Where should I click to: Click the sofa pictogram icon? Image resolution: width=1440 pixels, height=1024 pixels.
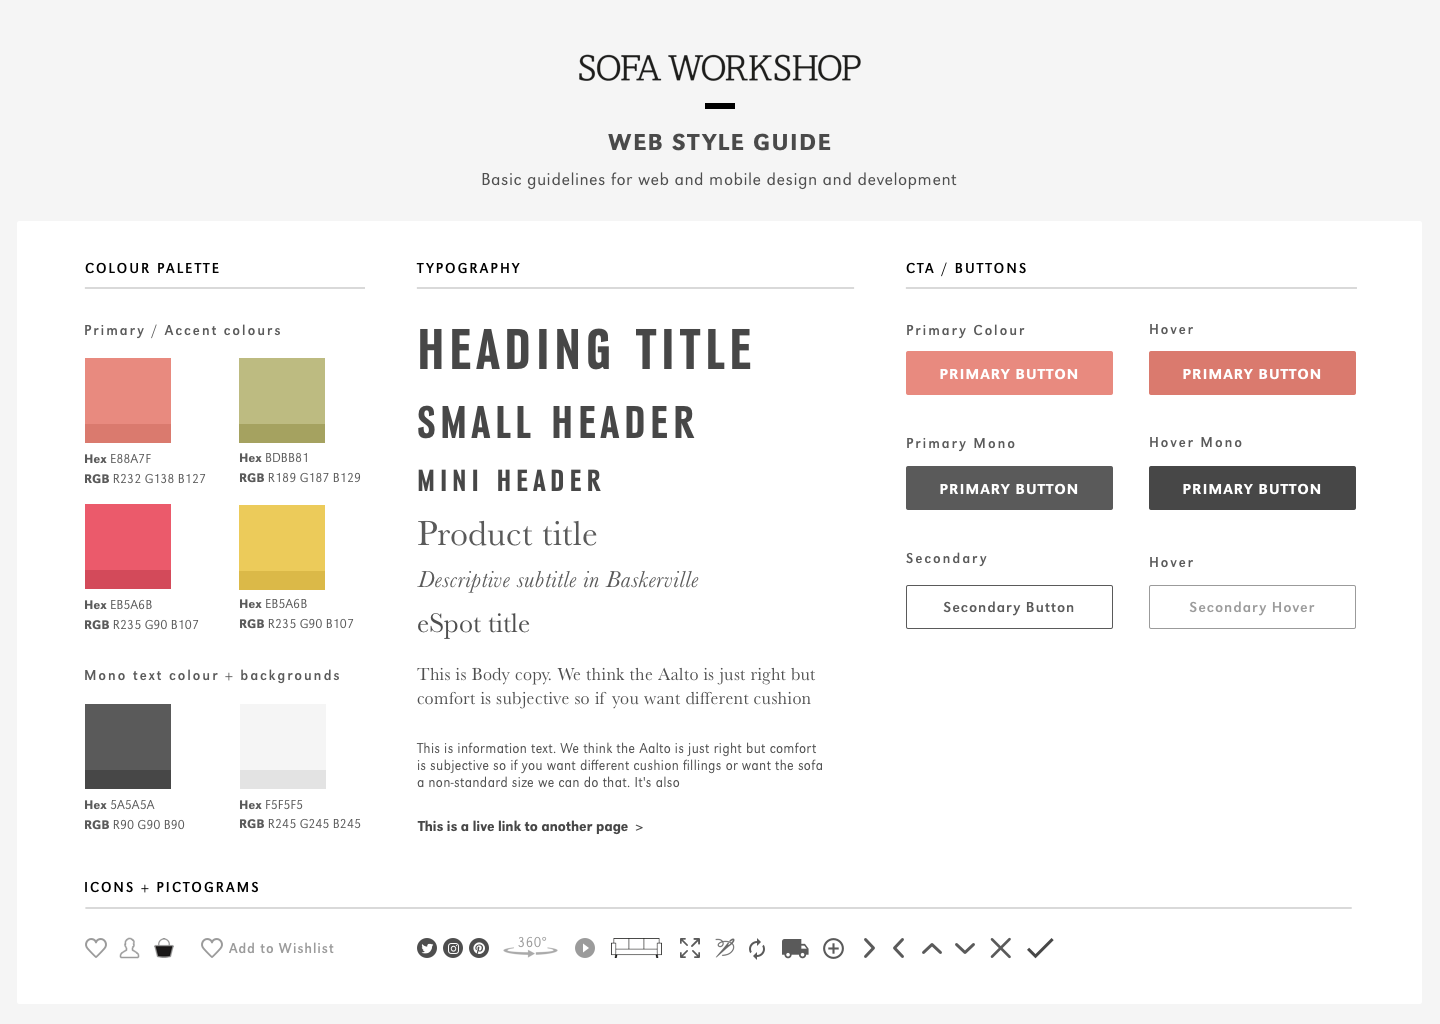coord(637,947)
